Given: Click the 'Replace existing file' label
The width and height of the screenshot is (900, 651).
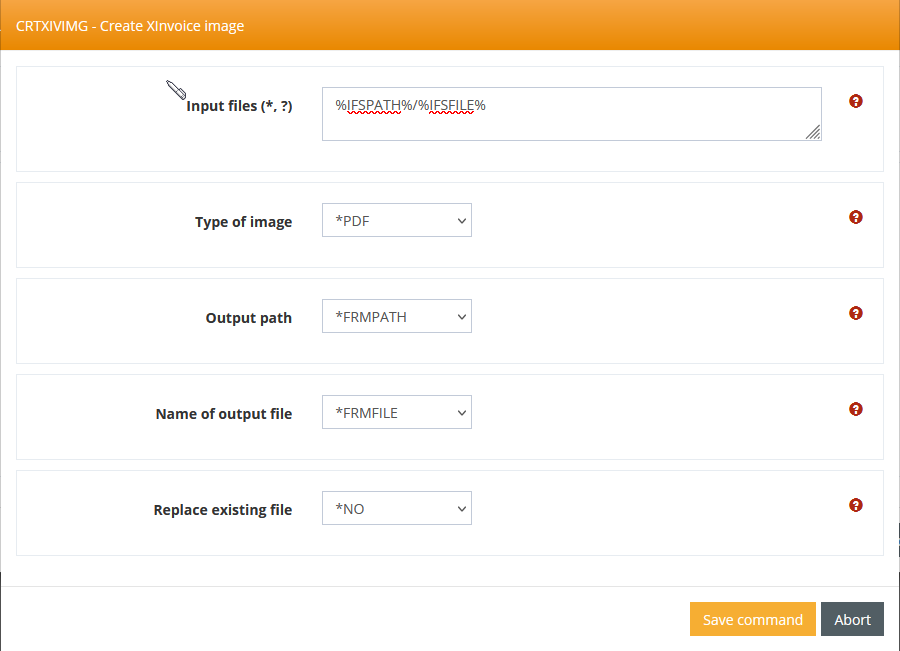Looking at the screenshot, I should [x=223, y=510].
